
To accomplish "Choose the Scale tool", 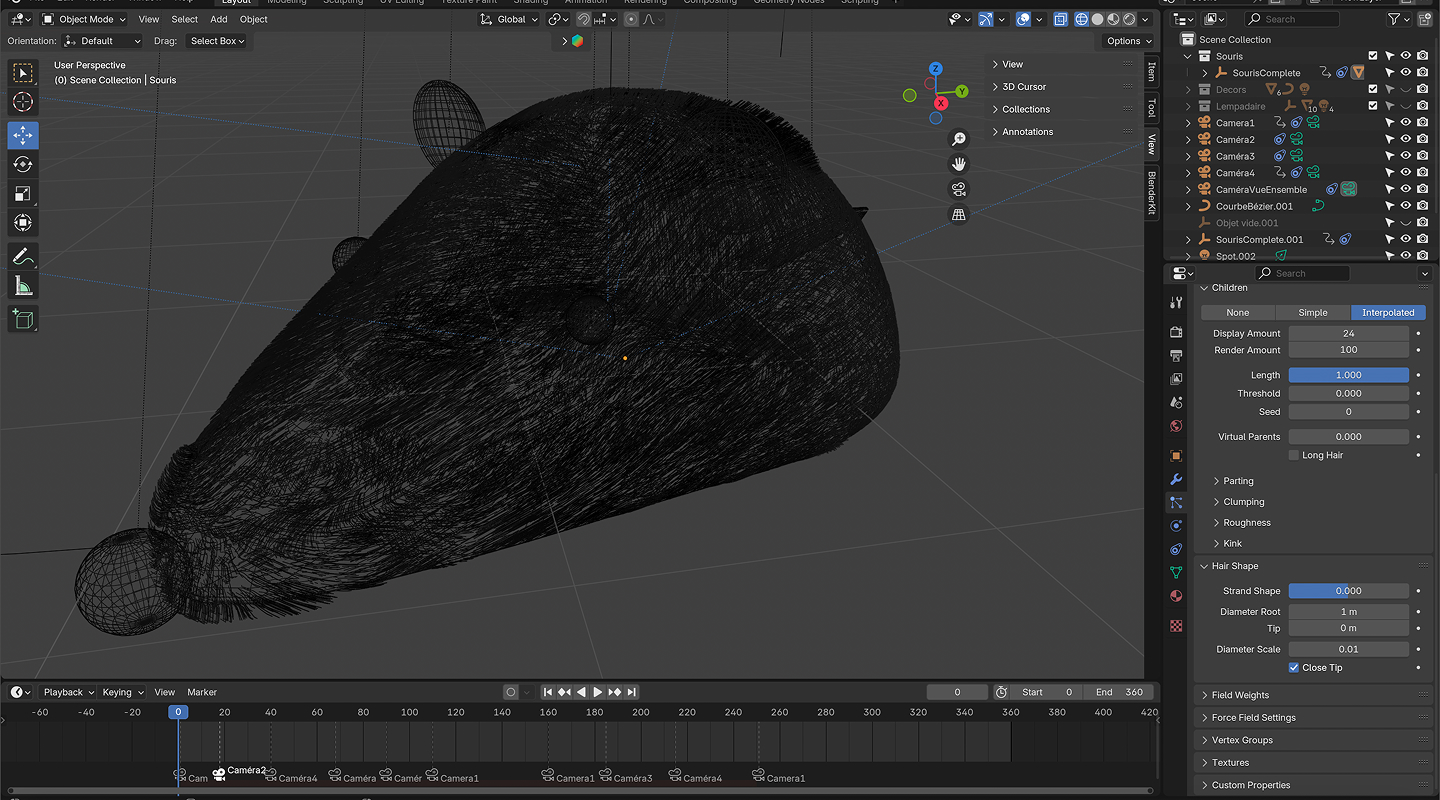I will [x=23, y=193].
